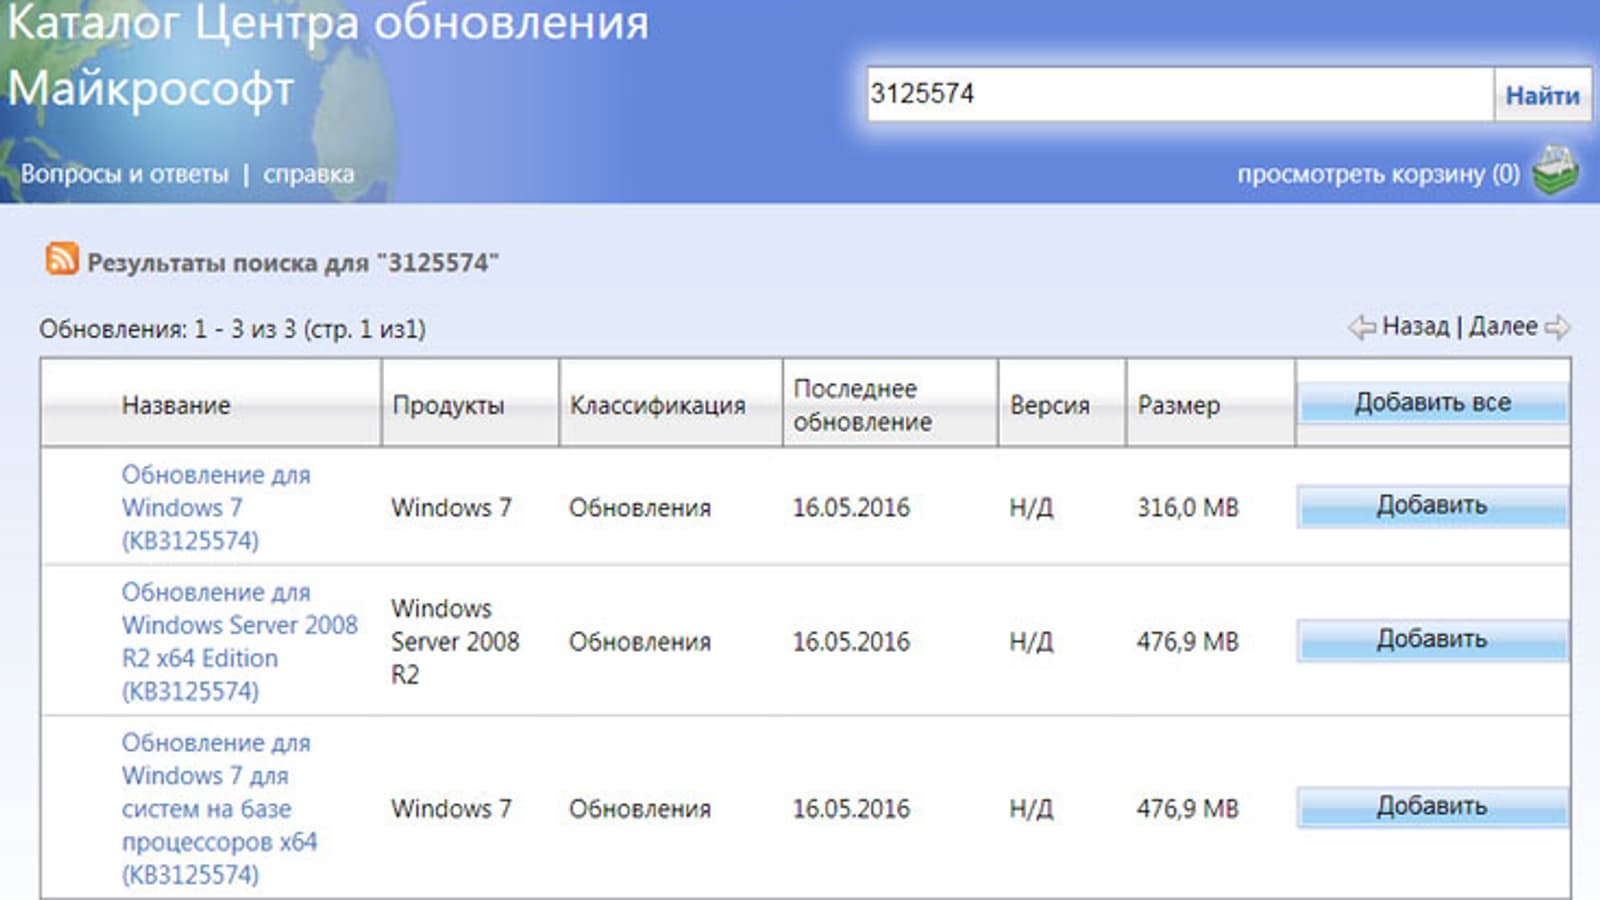Click the Назад pagination link
1600x900 pixels.
[x=1415, y=326]
